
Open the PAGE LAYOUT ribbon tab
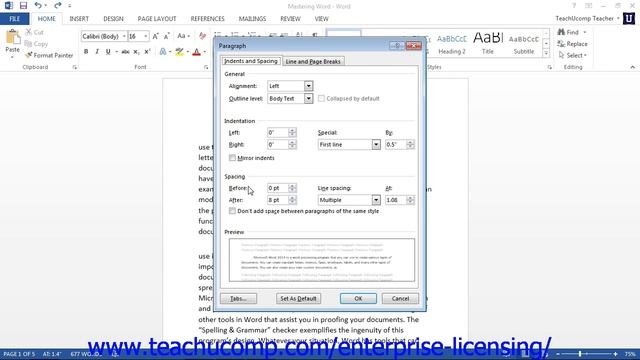point(157,19)
